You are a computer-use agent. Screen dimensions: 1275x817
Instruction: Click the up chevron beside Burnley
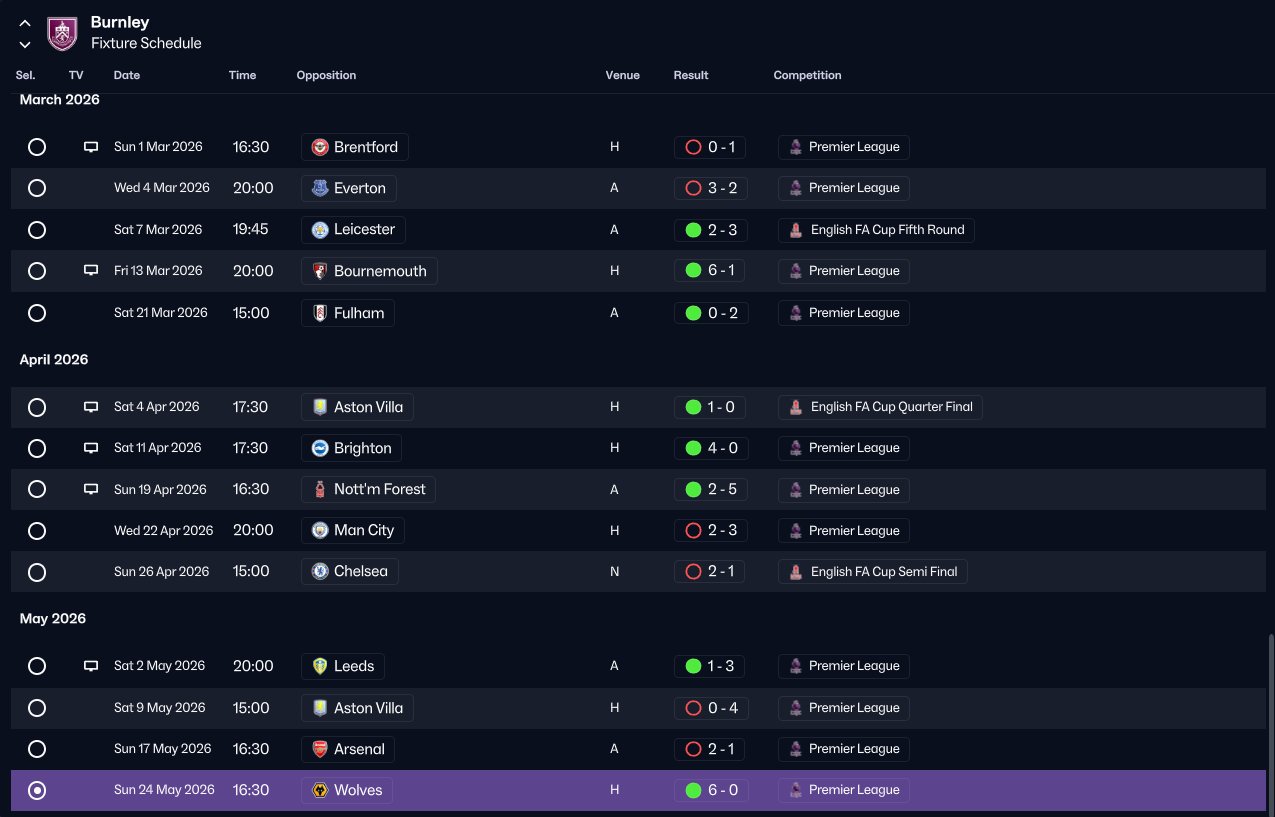[x=25, y=23]
